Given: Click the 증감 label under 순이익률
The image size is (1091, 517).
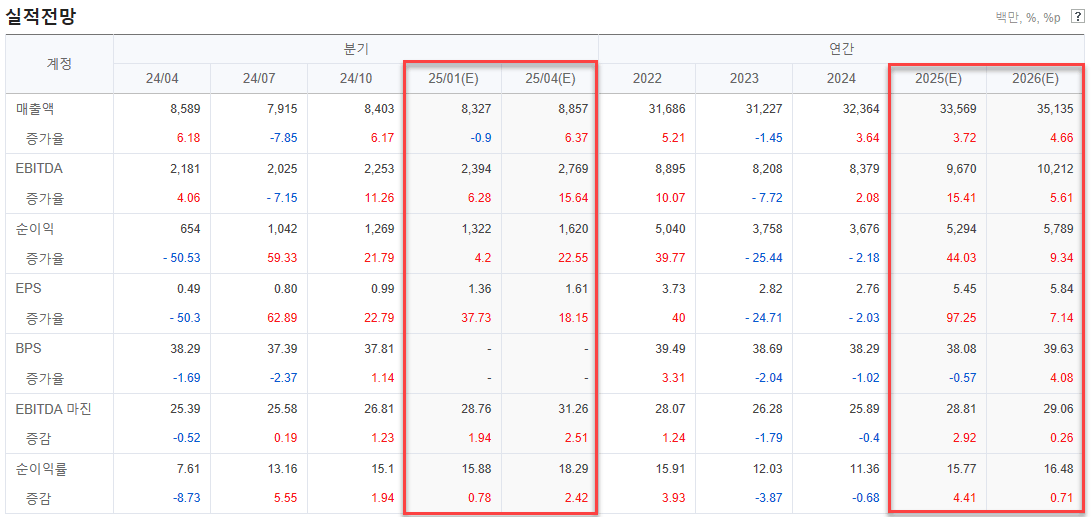Looking at the screenshot, I should pyautogui.click(x=38, y=498).
